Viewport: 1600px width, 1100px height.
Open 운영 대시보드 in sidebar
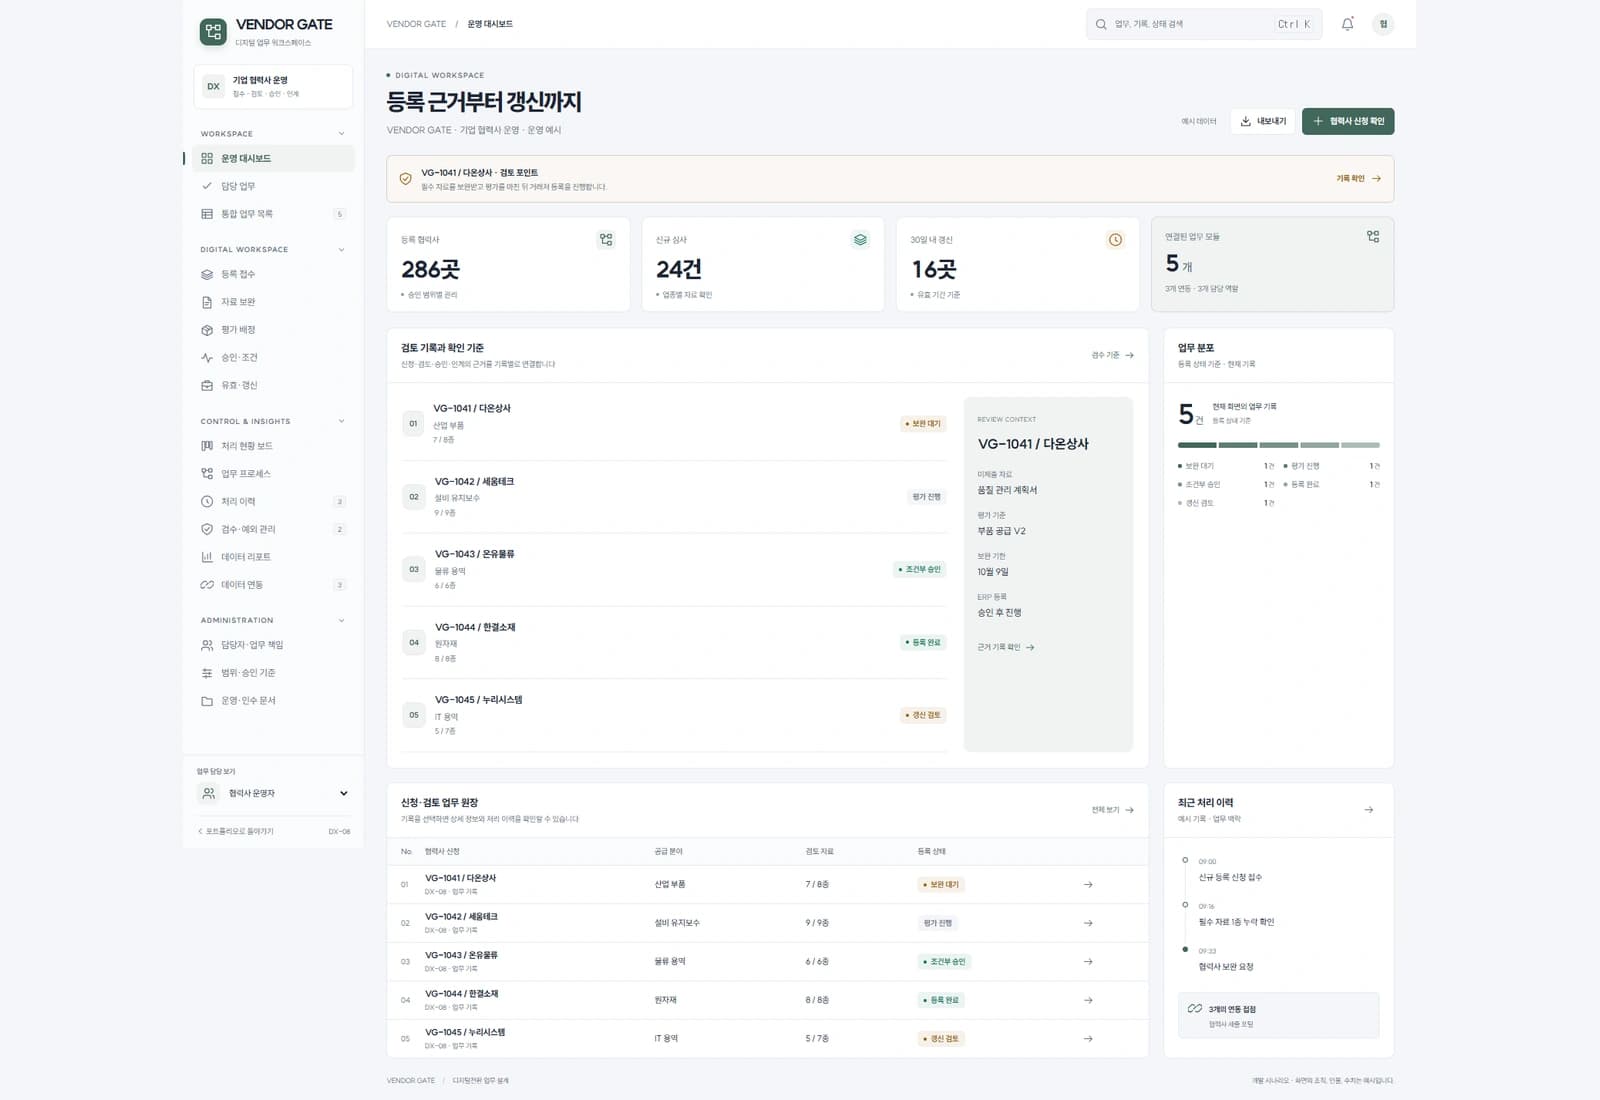pyautogui.click(x=273, y=158)
